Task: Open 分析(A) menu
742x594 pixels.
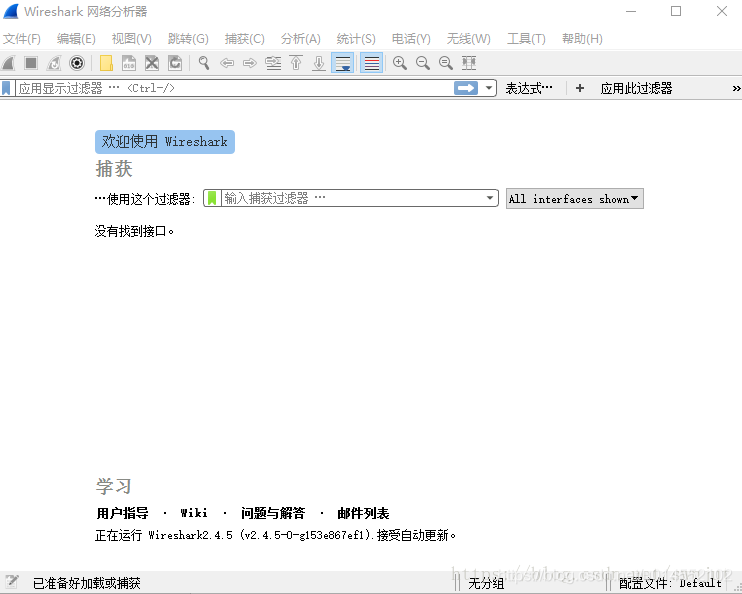Action: (300, 39)
